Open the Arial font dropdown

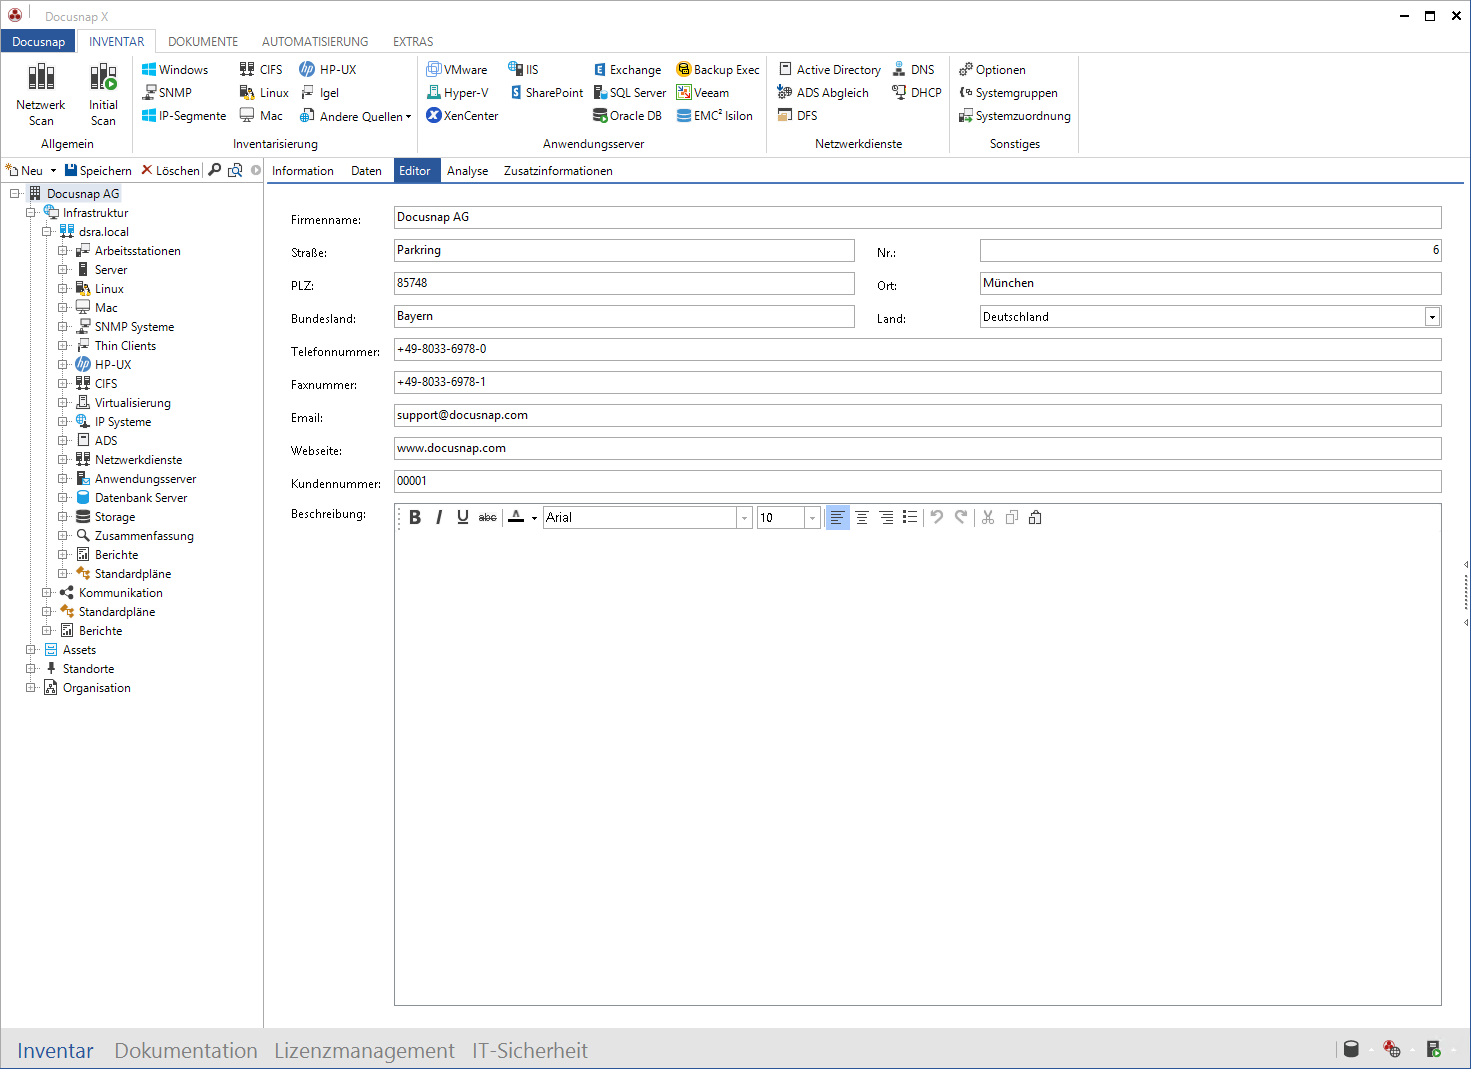click(744, 518)
